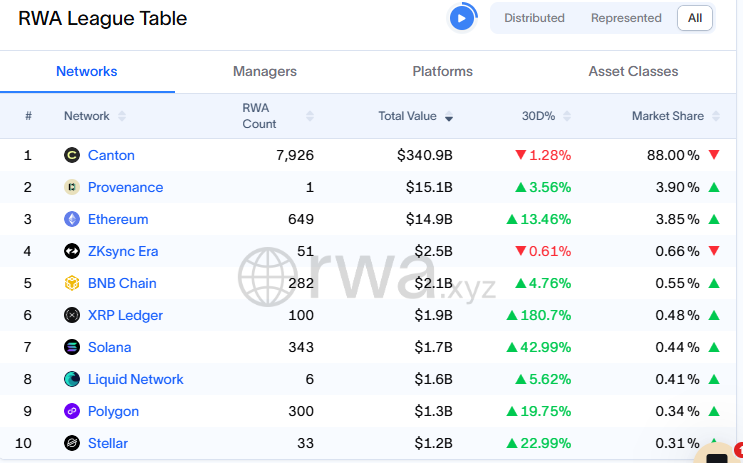Sort by Total Value arrow
Image resolution: width=743 pixels, height=463 pixels.
click(449, 117)
